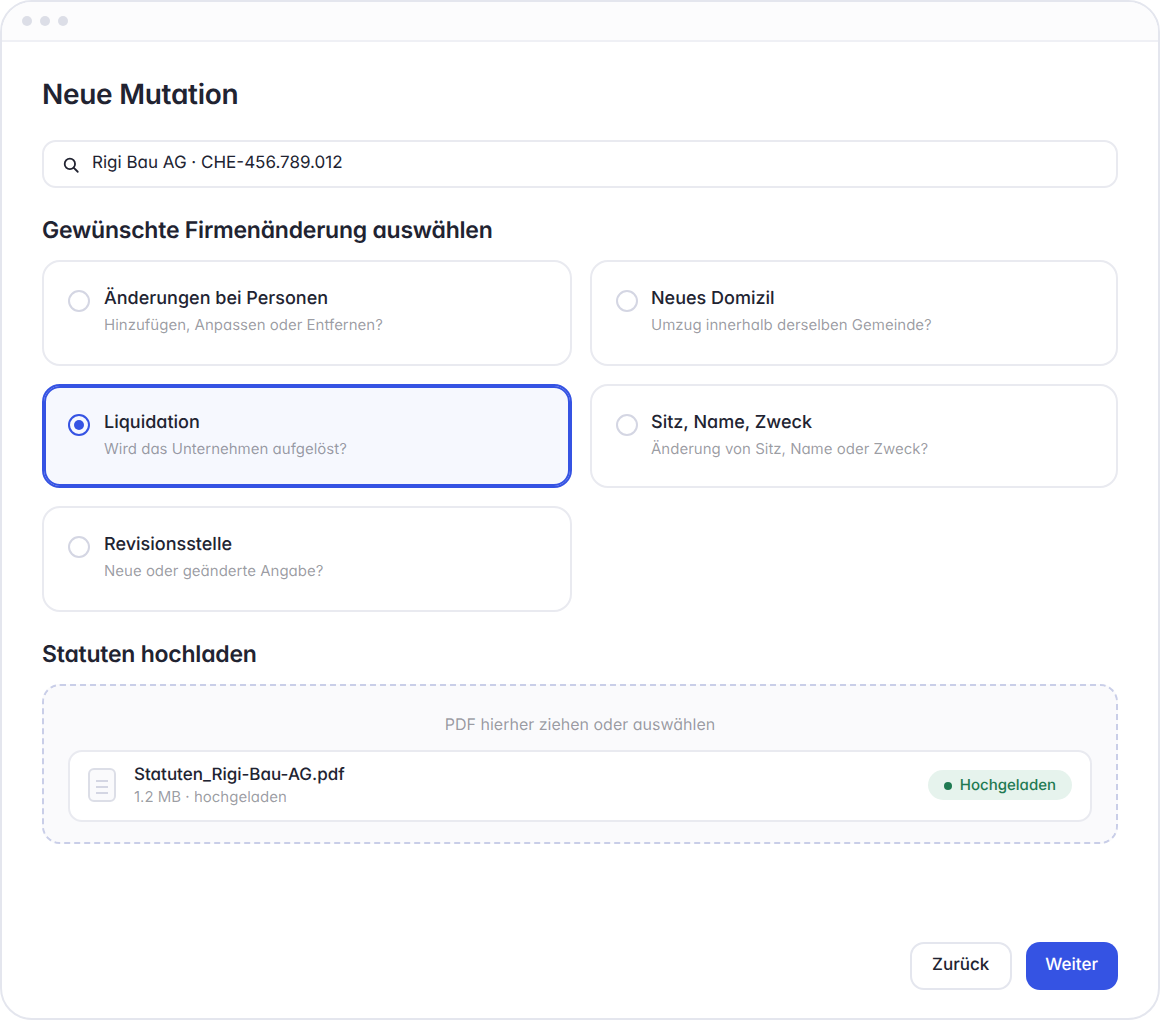Click the selected Liquidation radio button
The height and width of the screenshot is (1020, 1160).
[79, 425]
